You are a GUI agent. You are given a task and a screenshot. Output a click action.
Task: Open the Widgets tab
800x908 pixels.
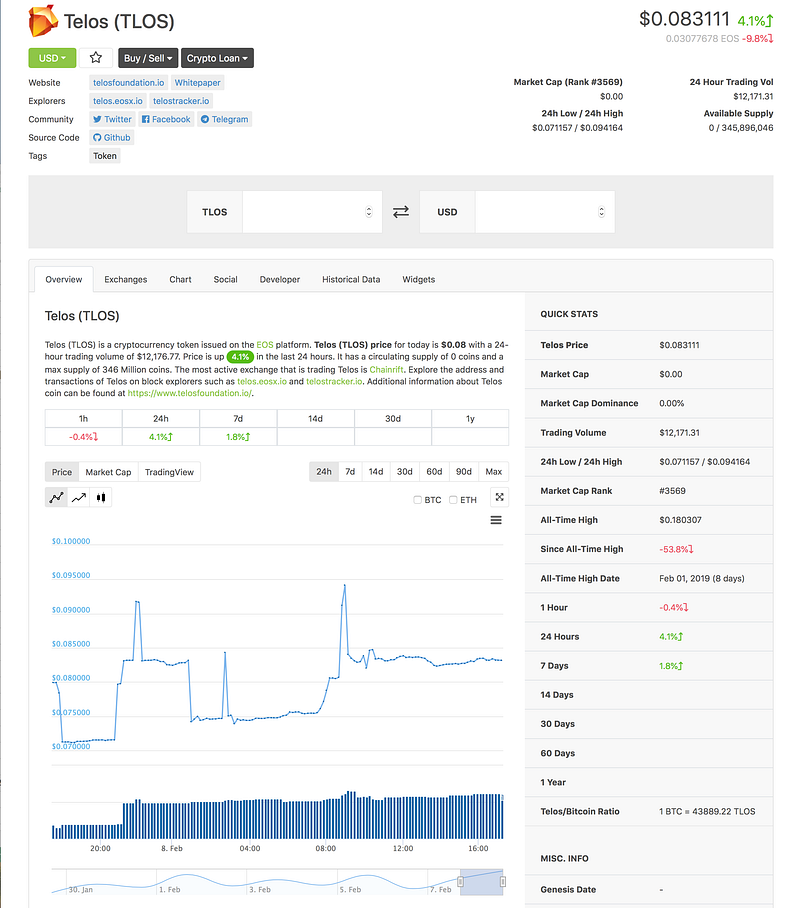coord(419,279)
